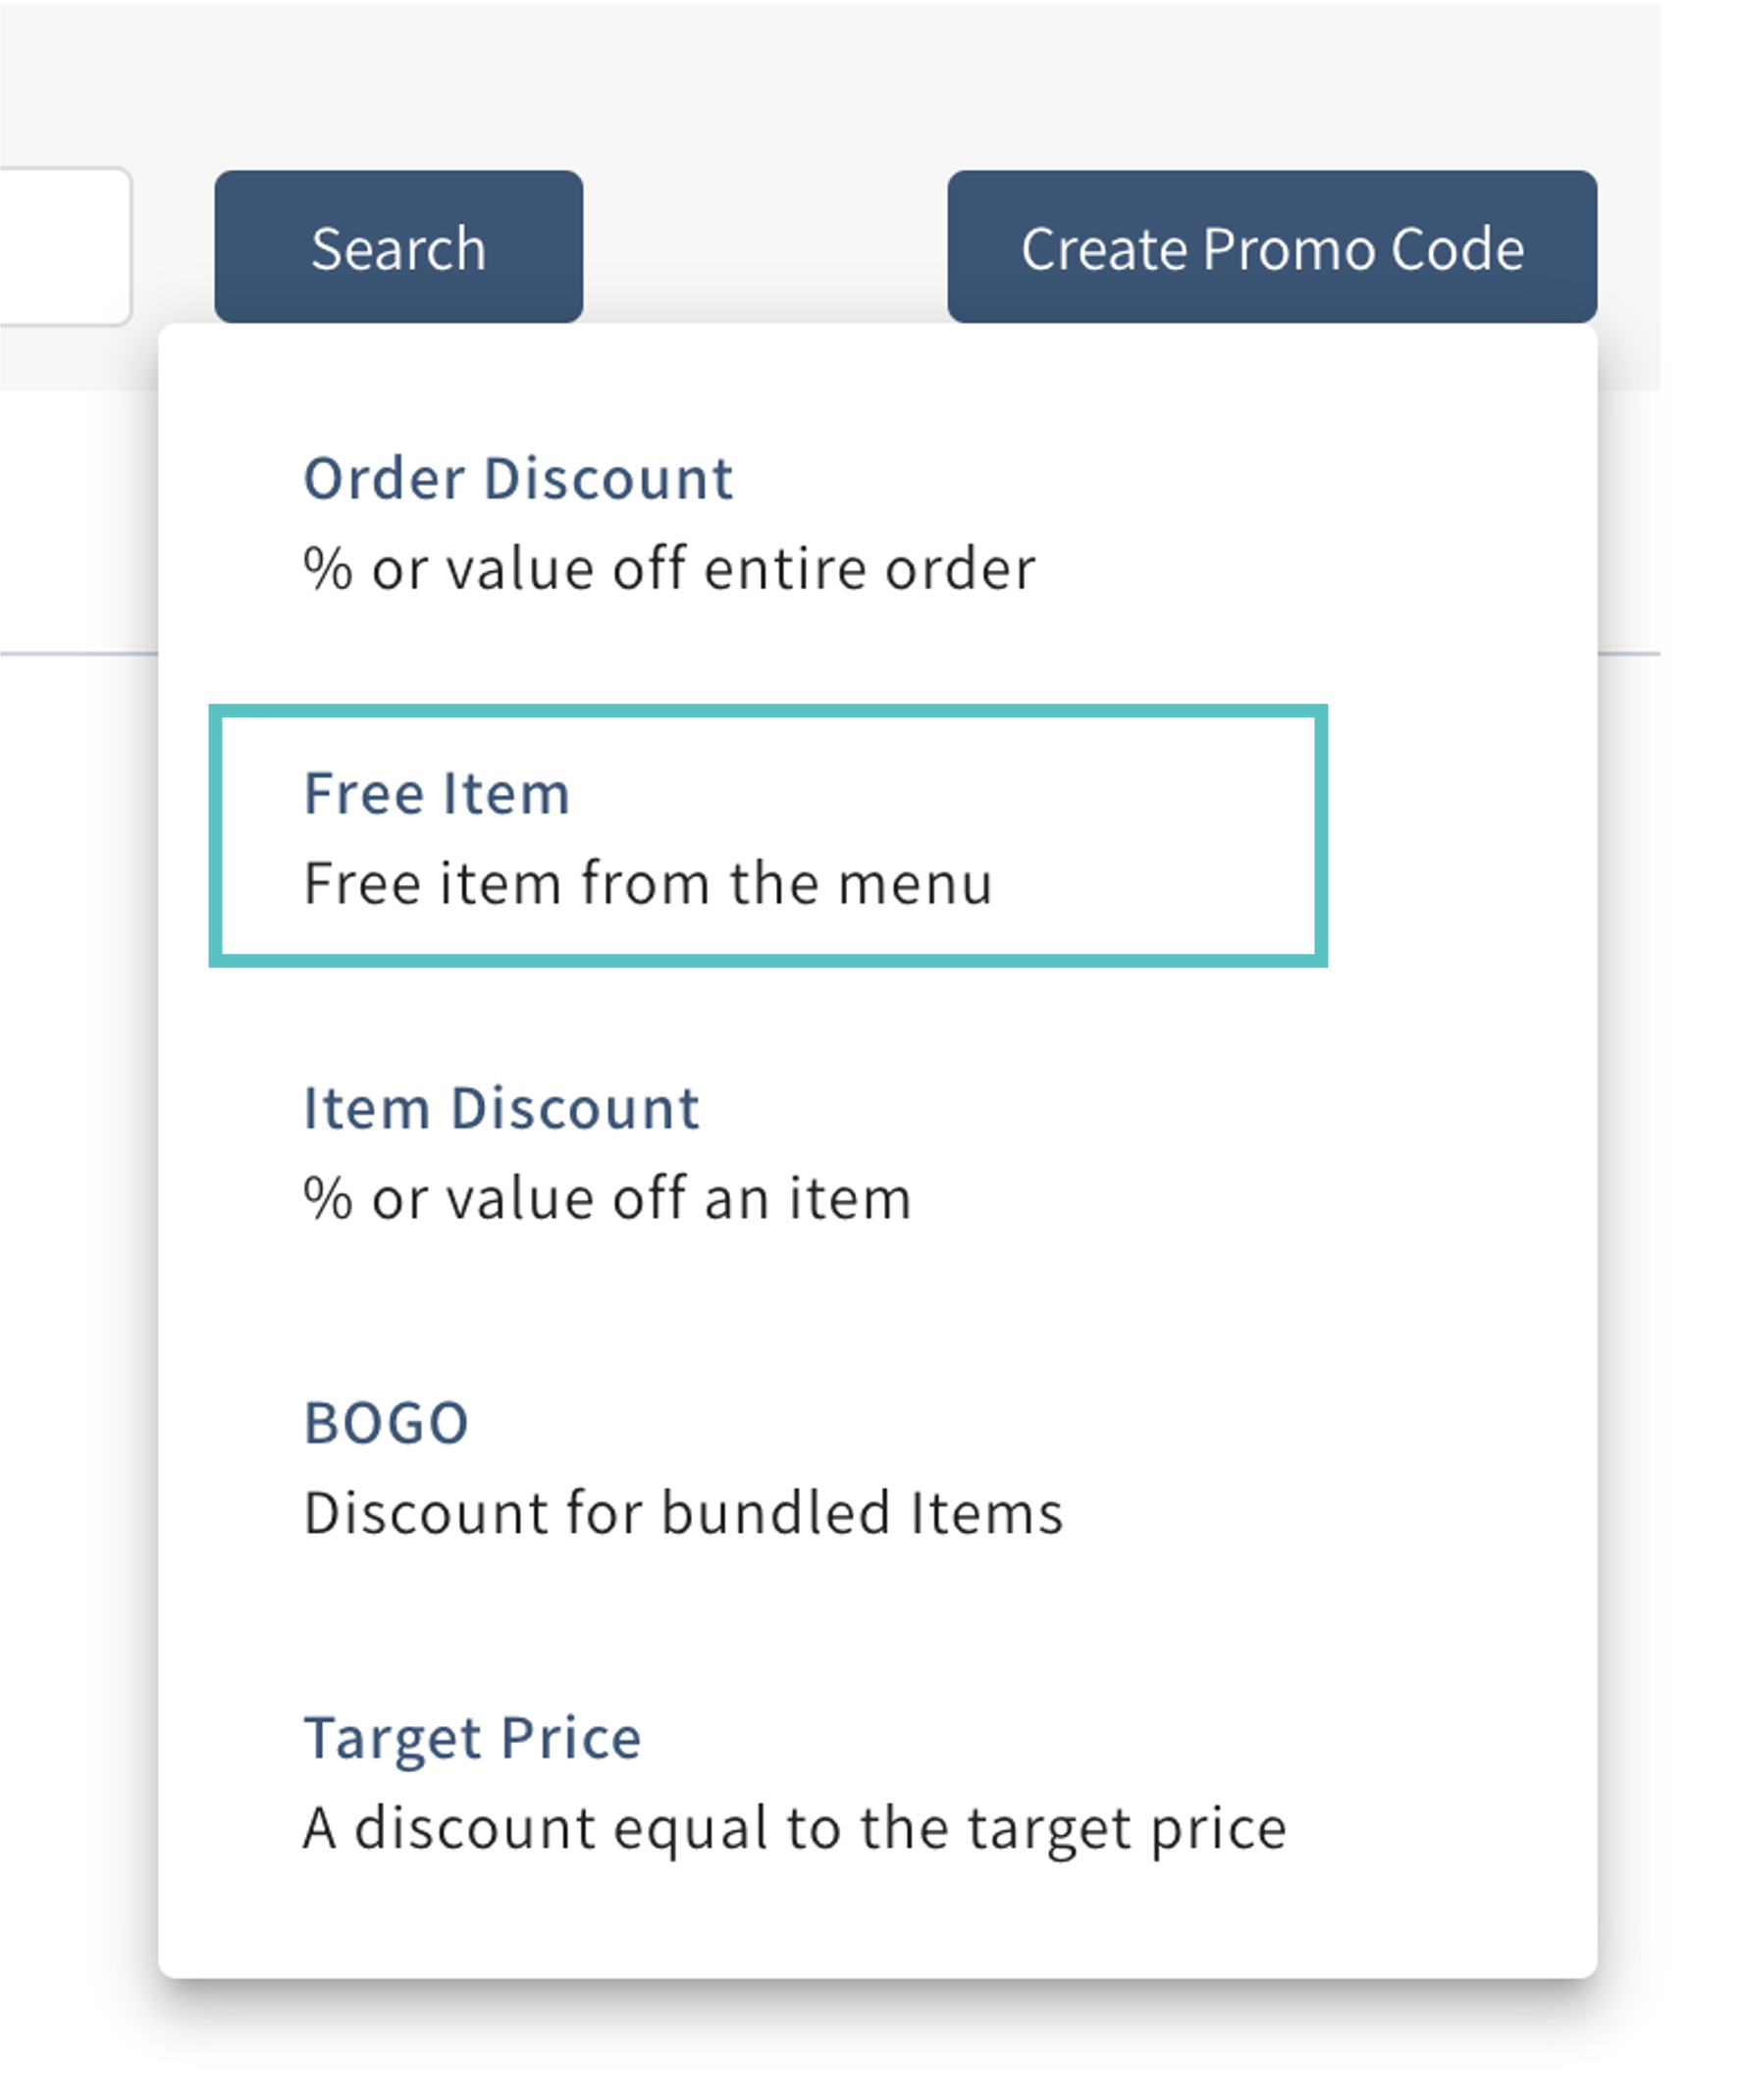
Task: Click the 'Target Price' heading link
Action: click(472, 1738)
